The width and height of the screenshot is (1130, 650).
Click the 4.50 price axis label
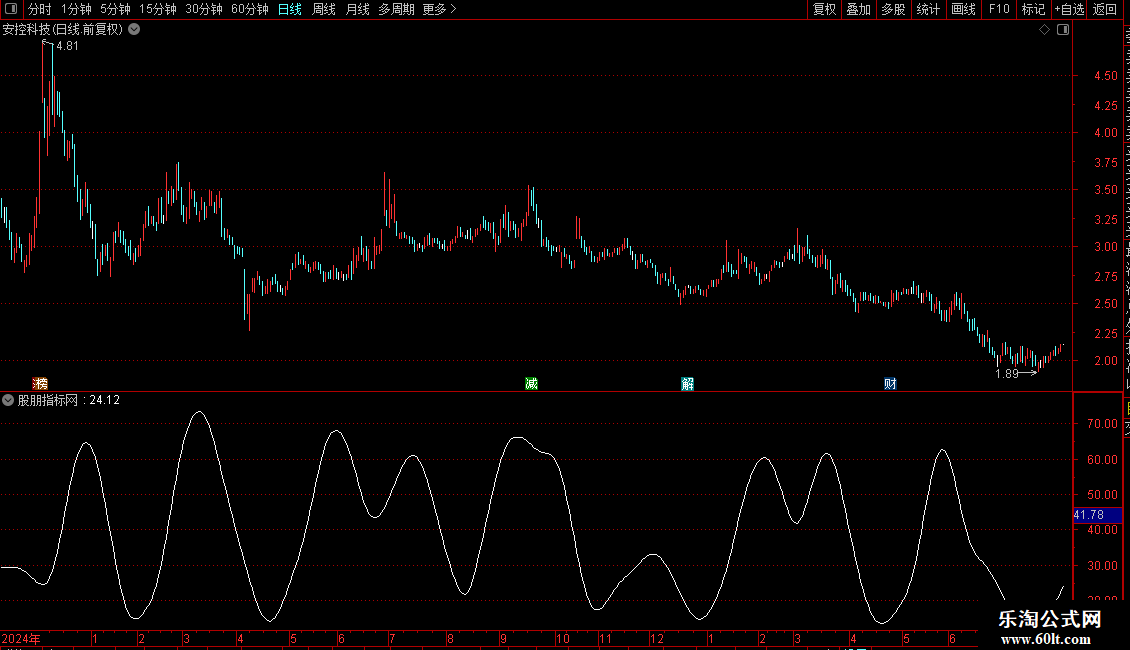[x=1105, y=76]
